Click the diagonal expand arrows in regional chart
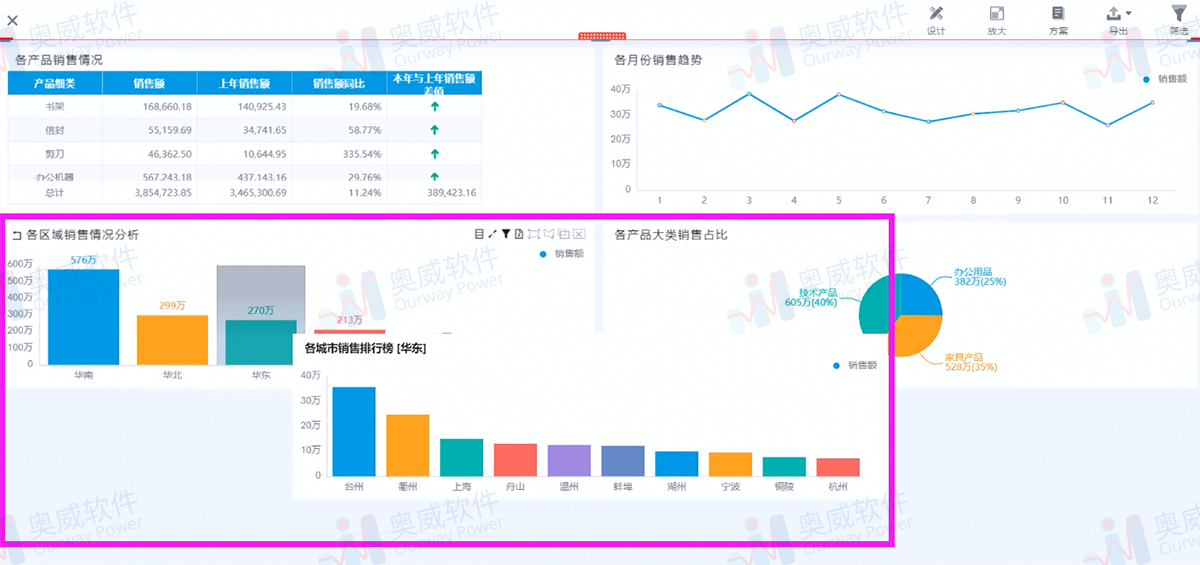Viewport: 1200px width, 565px height. click(x=492, y=234)
